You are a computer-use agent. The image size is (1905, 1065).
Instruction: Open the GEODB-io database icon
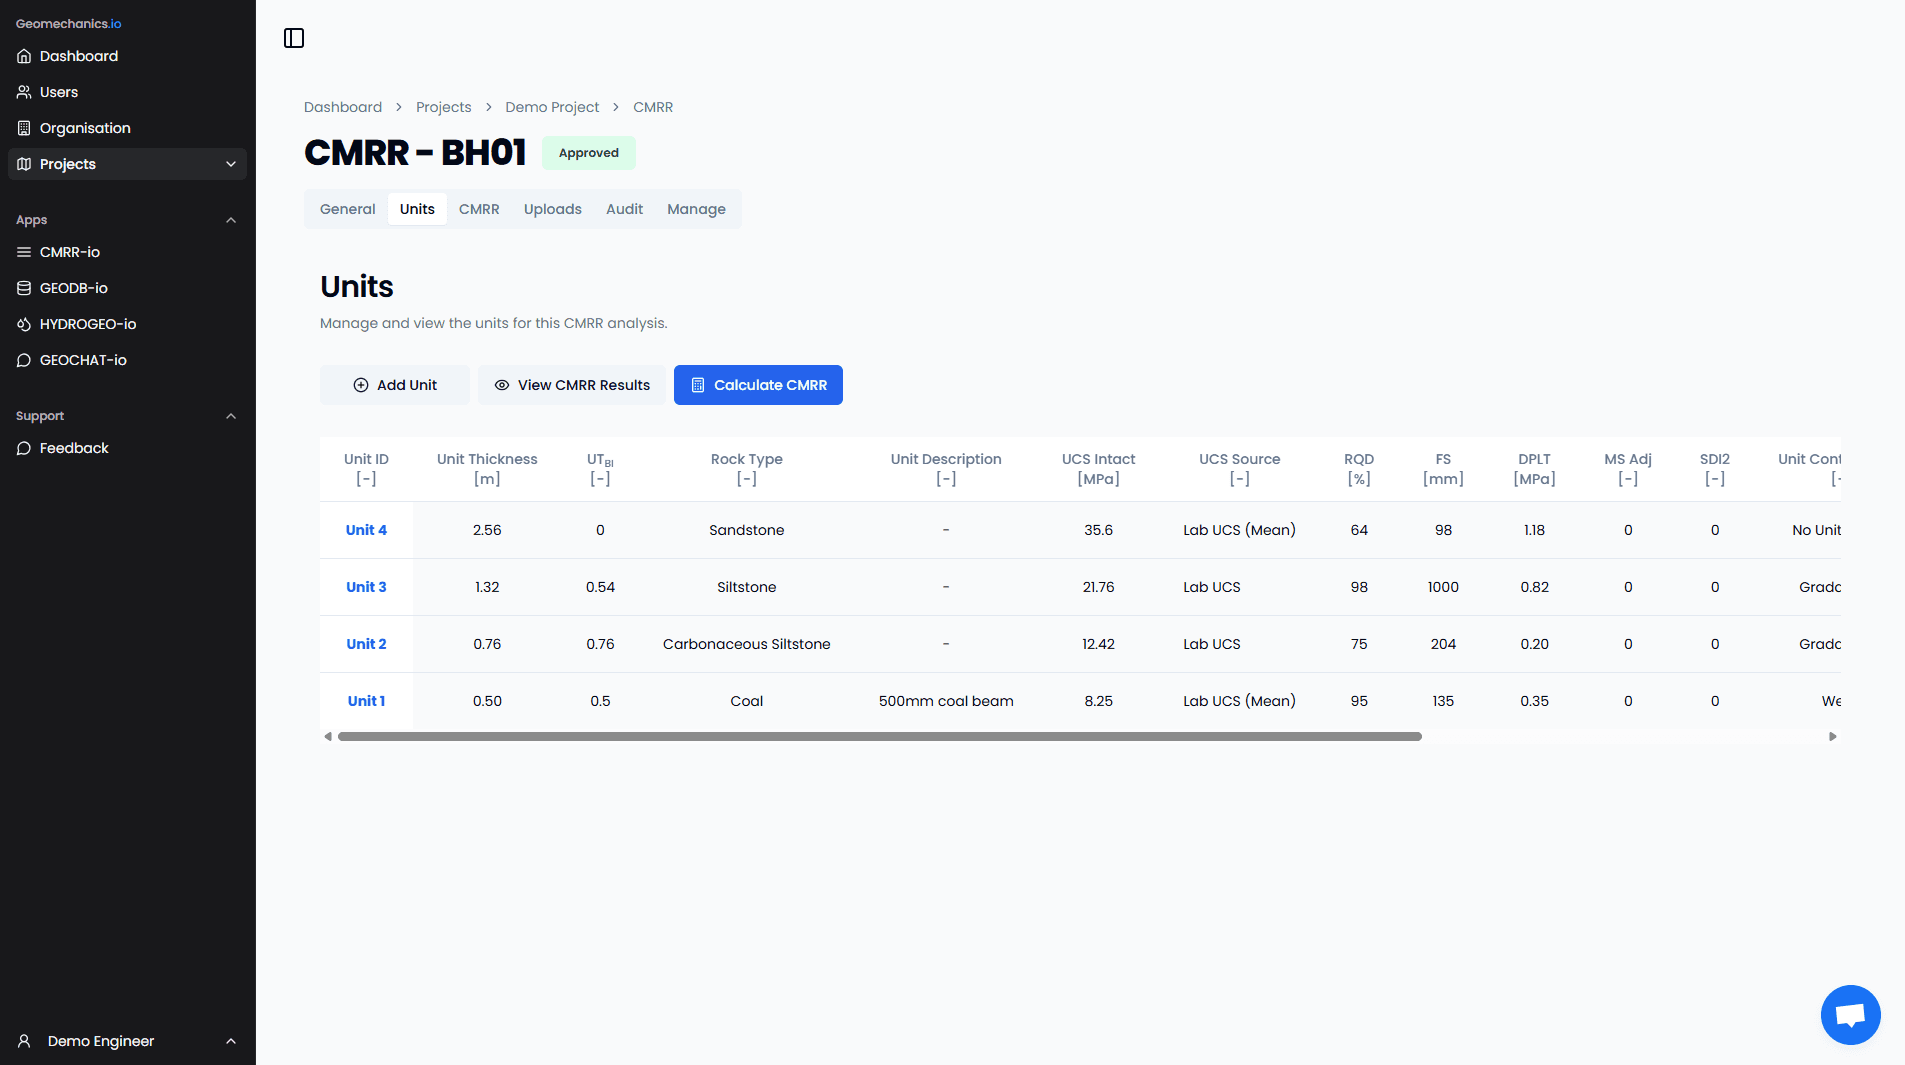pyautogui.click(x=24, y=288)
